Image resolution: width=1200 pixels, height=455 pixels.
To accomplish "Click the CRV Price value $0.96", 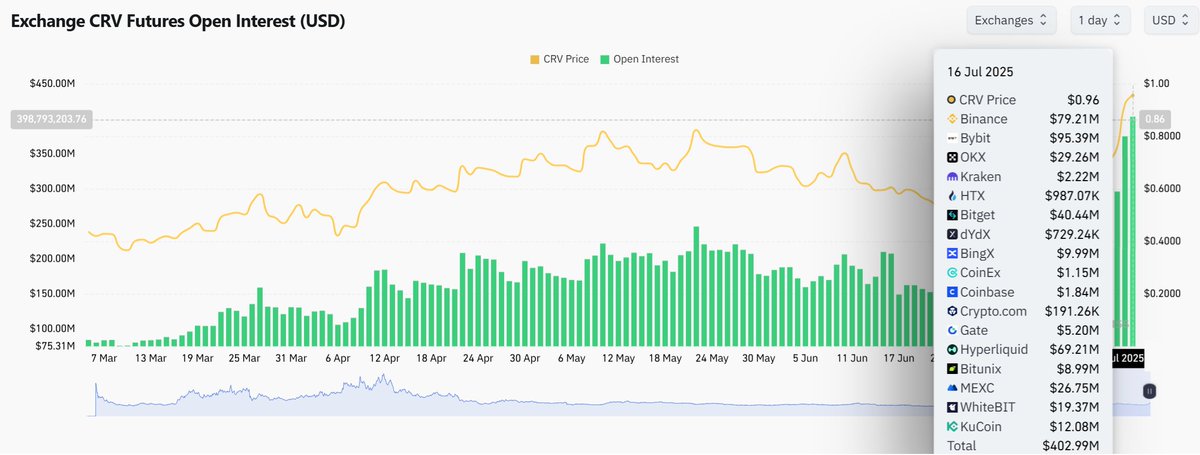I will [x=1083, y=100].
